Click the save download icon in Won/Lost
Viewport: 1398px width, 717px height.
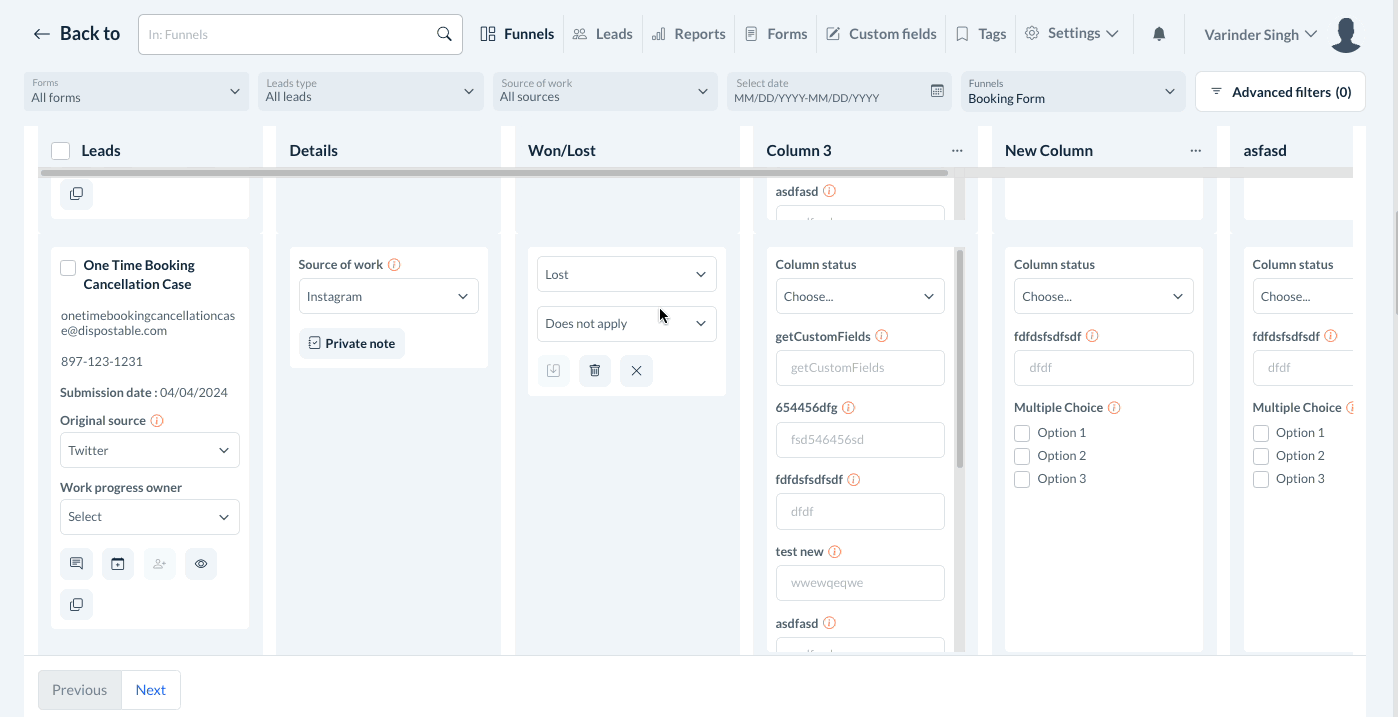pos(554,371)
